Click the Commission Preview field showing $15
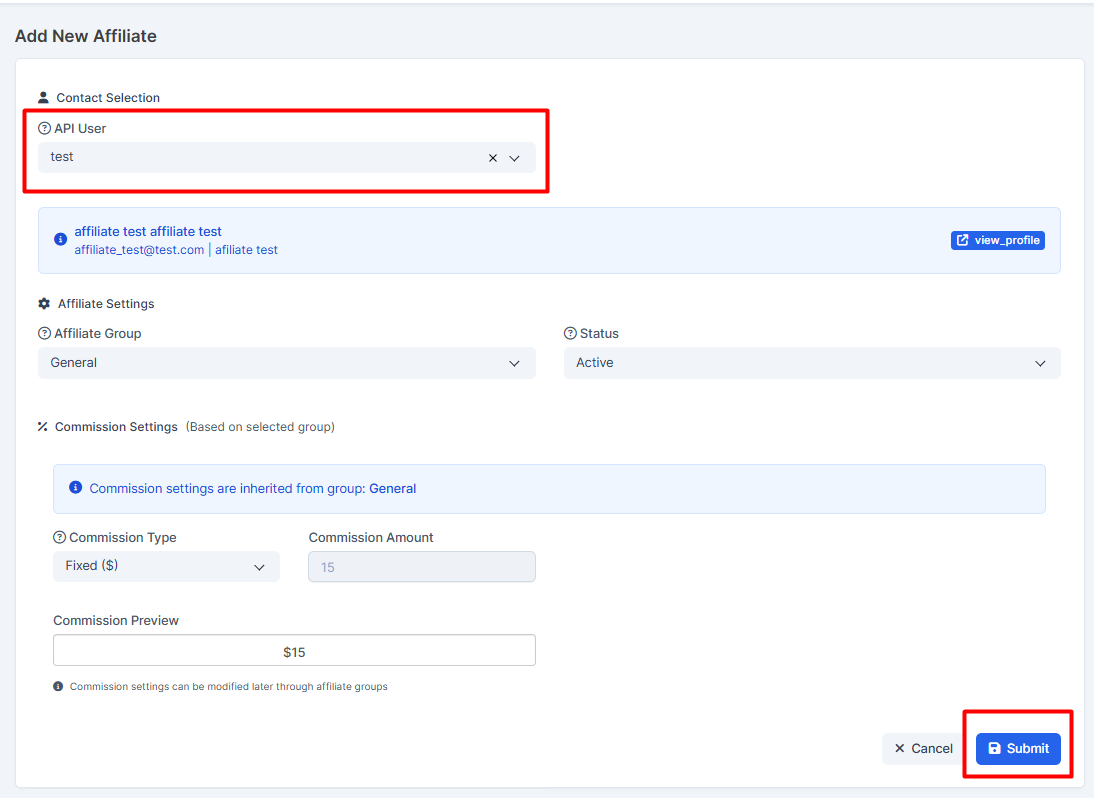The image size is (1094, 798). (294, 651)
